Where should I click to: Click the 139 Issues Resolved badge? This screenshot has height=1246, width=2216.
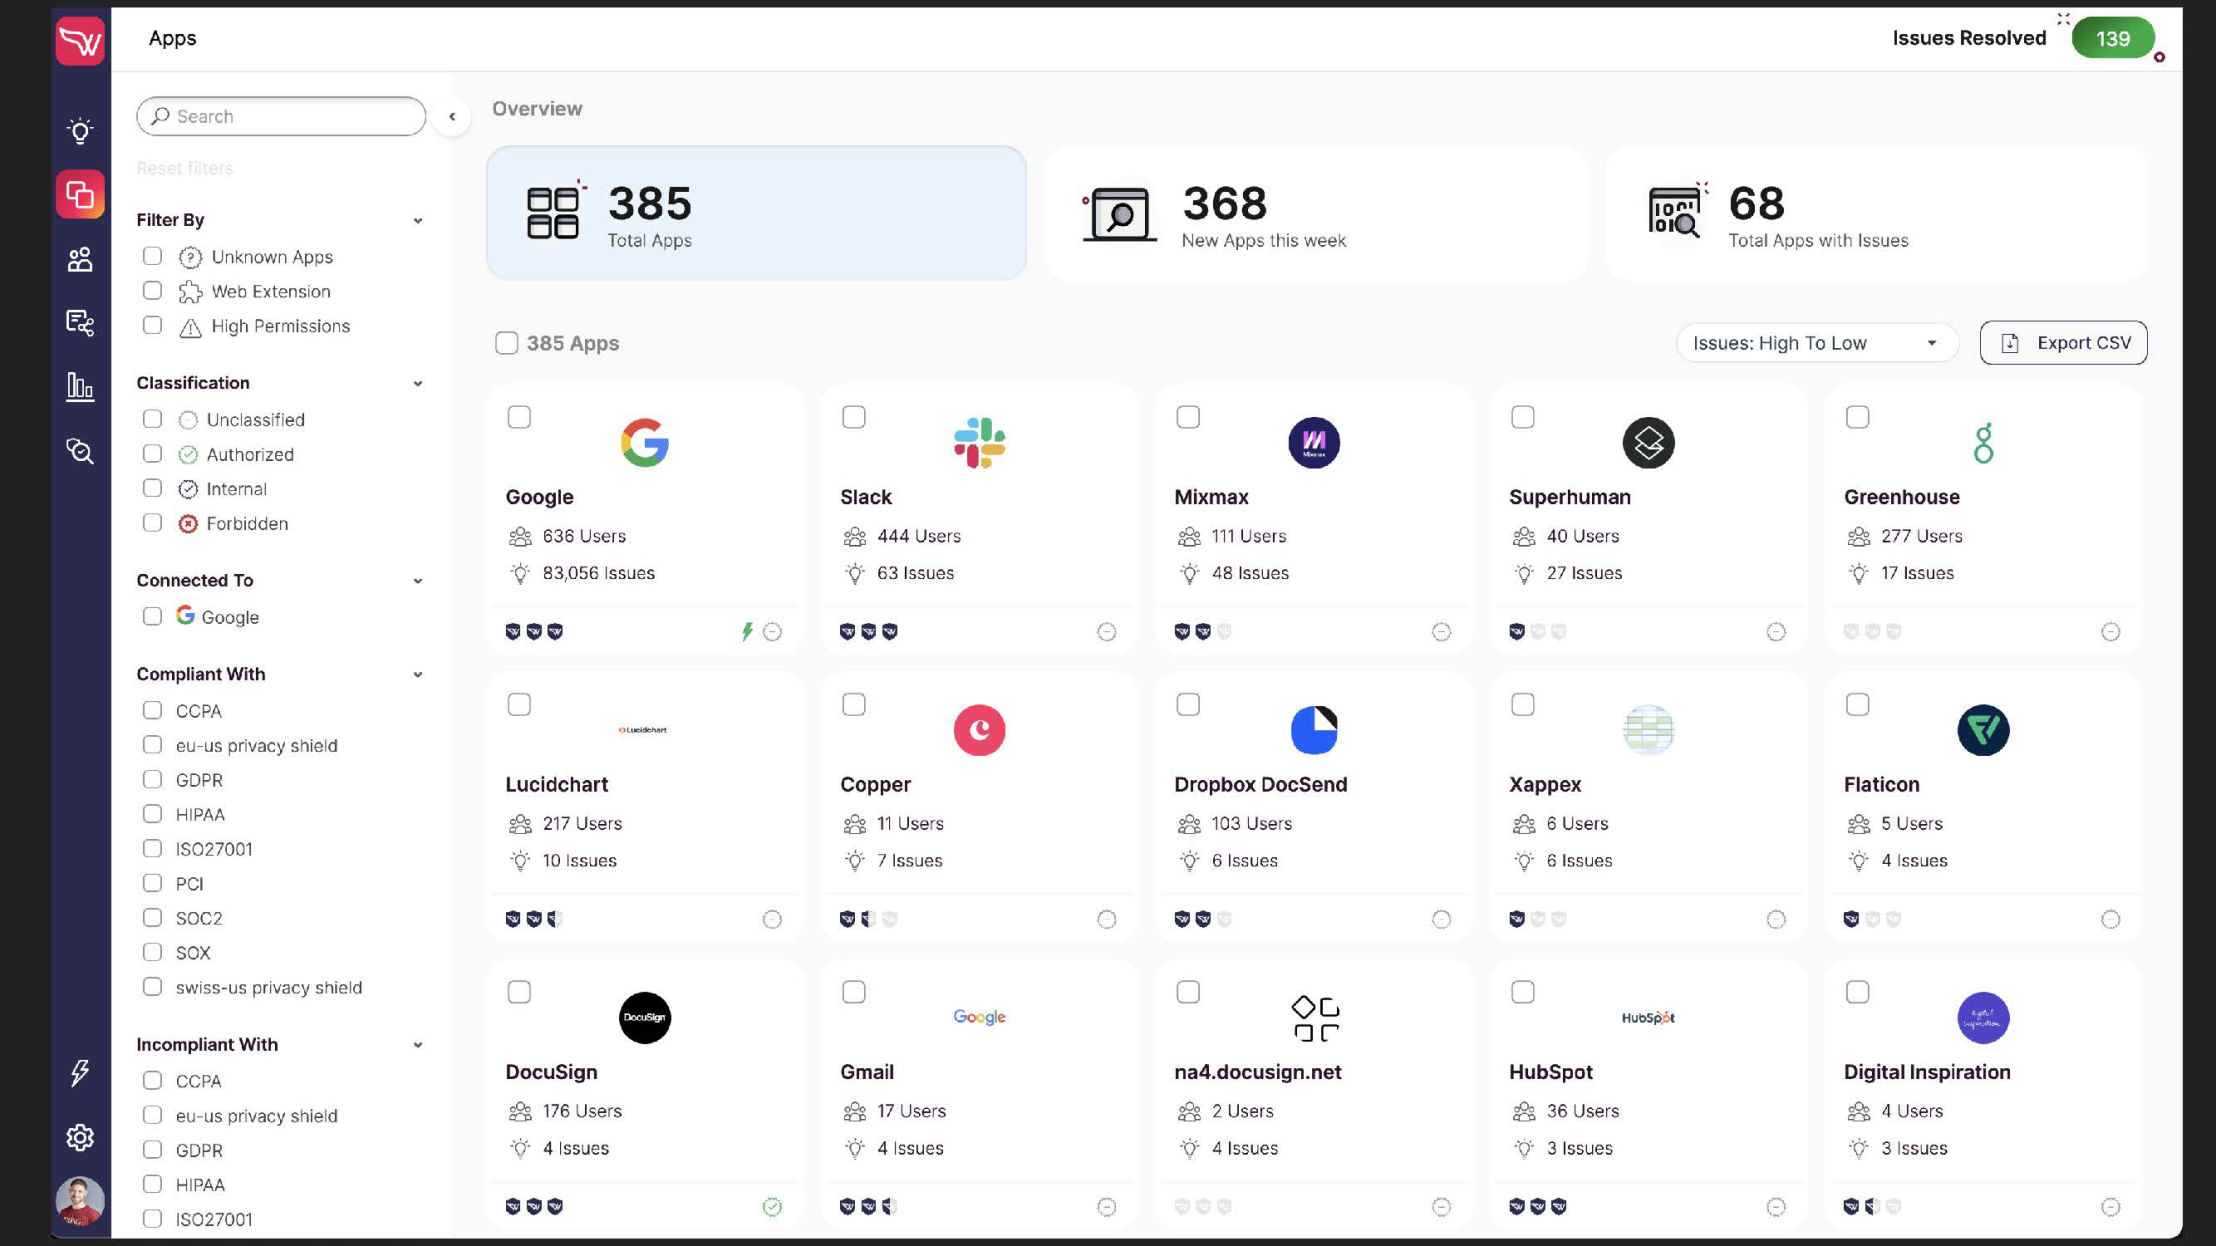pos(2112,38)
